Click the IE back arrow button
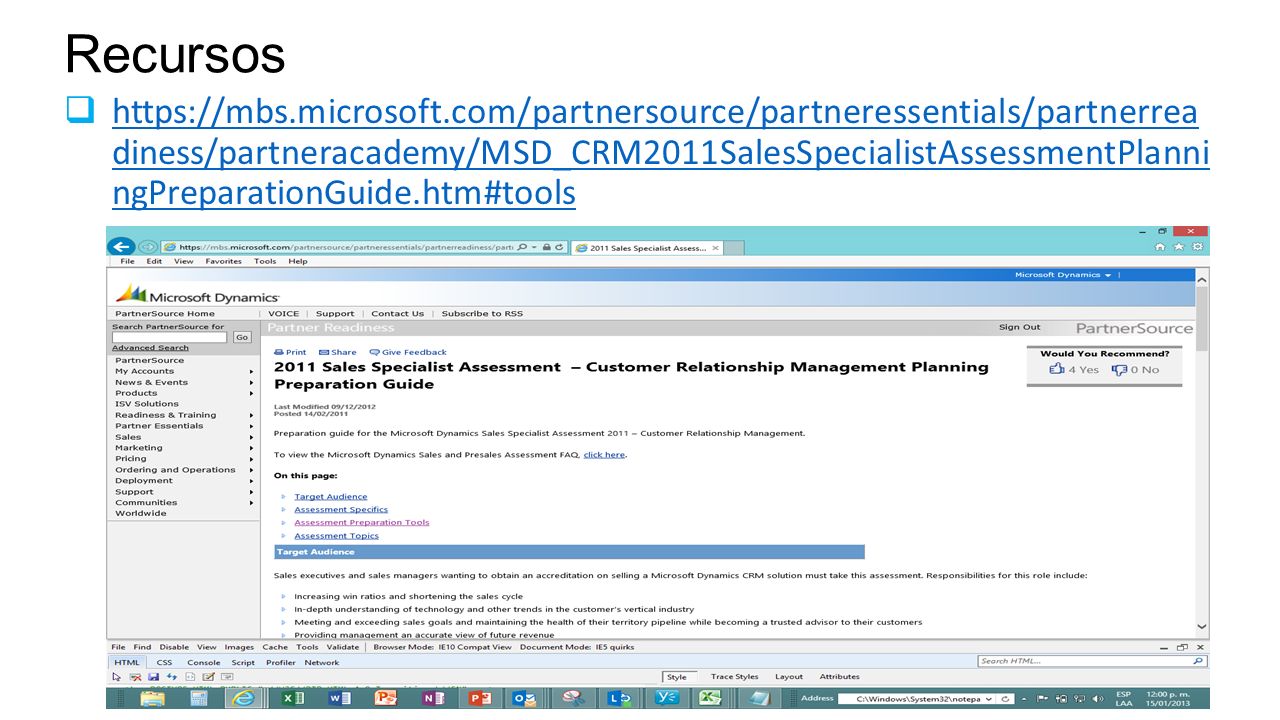The image size is (1280, 720). pyautogui.click(x=121, y=247)
